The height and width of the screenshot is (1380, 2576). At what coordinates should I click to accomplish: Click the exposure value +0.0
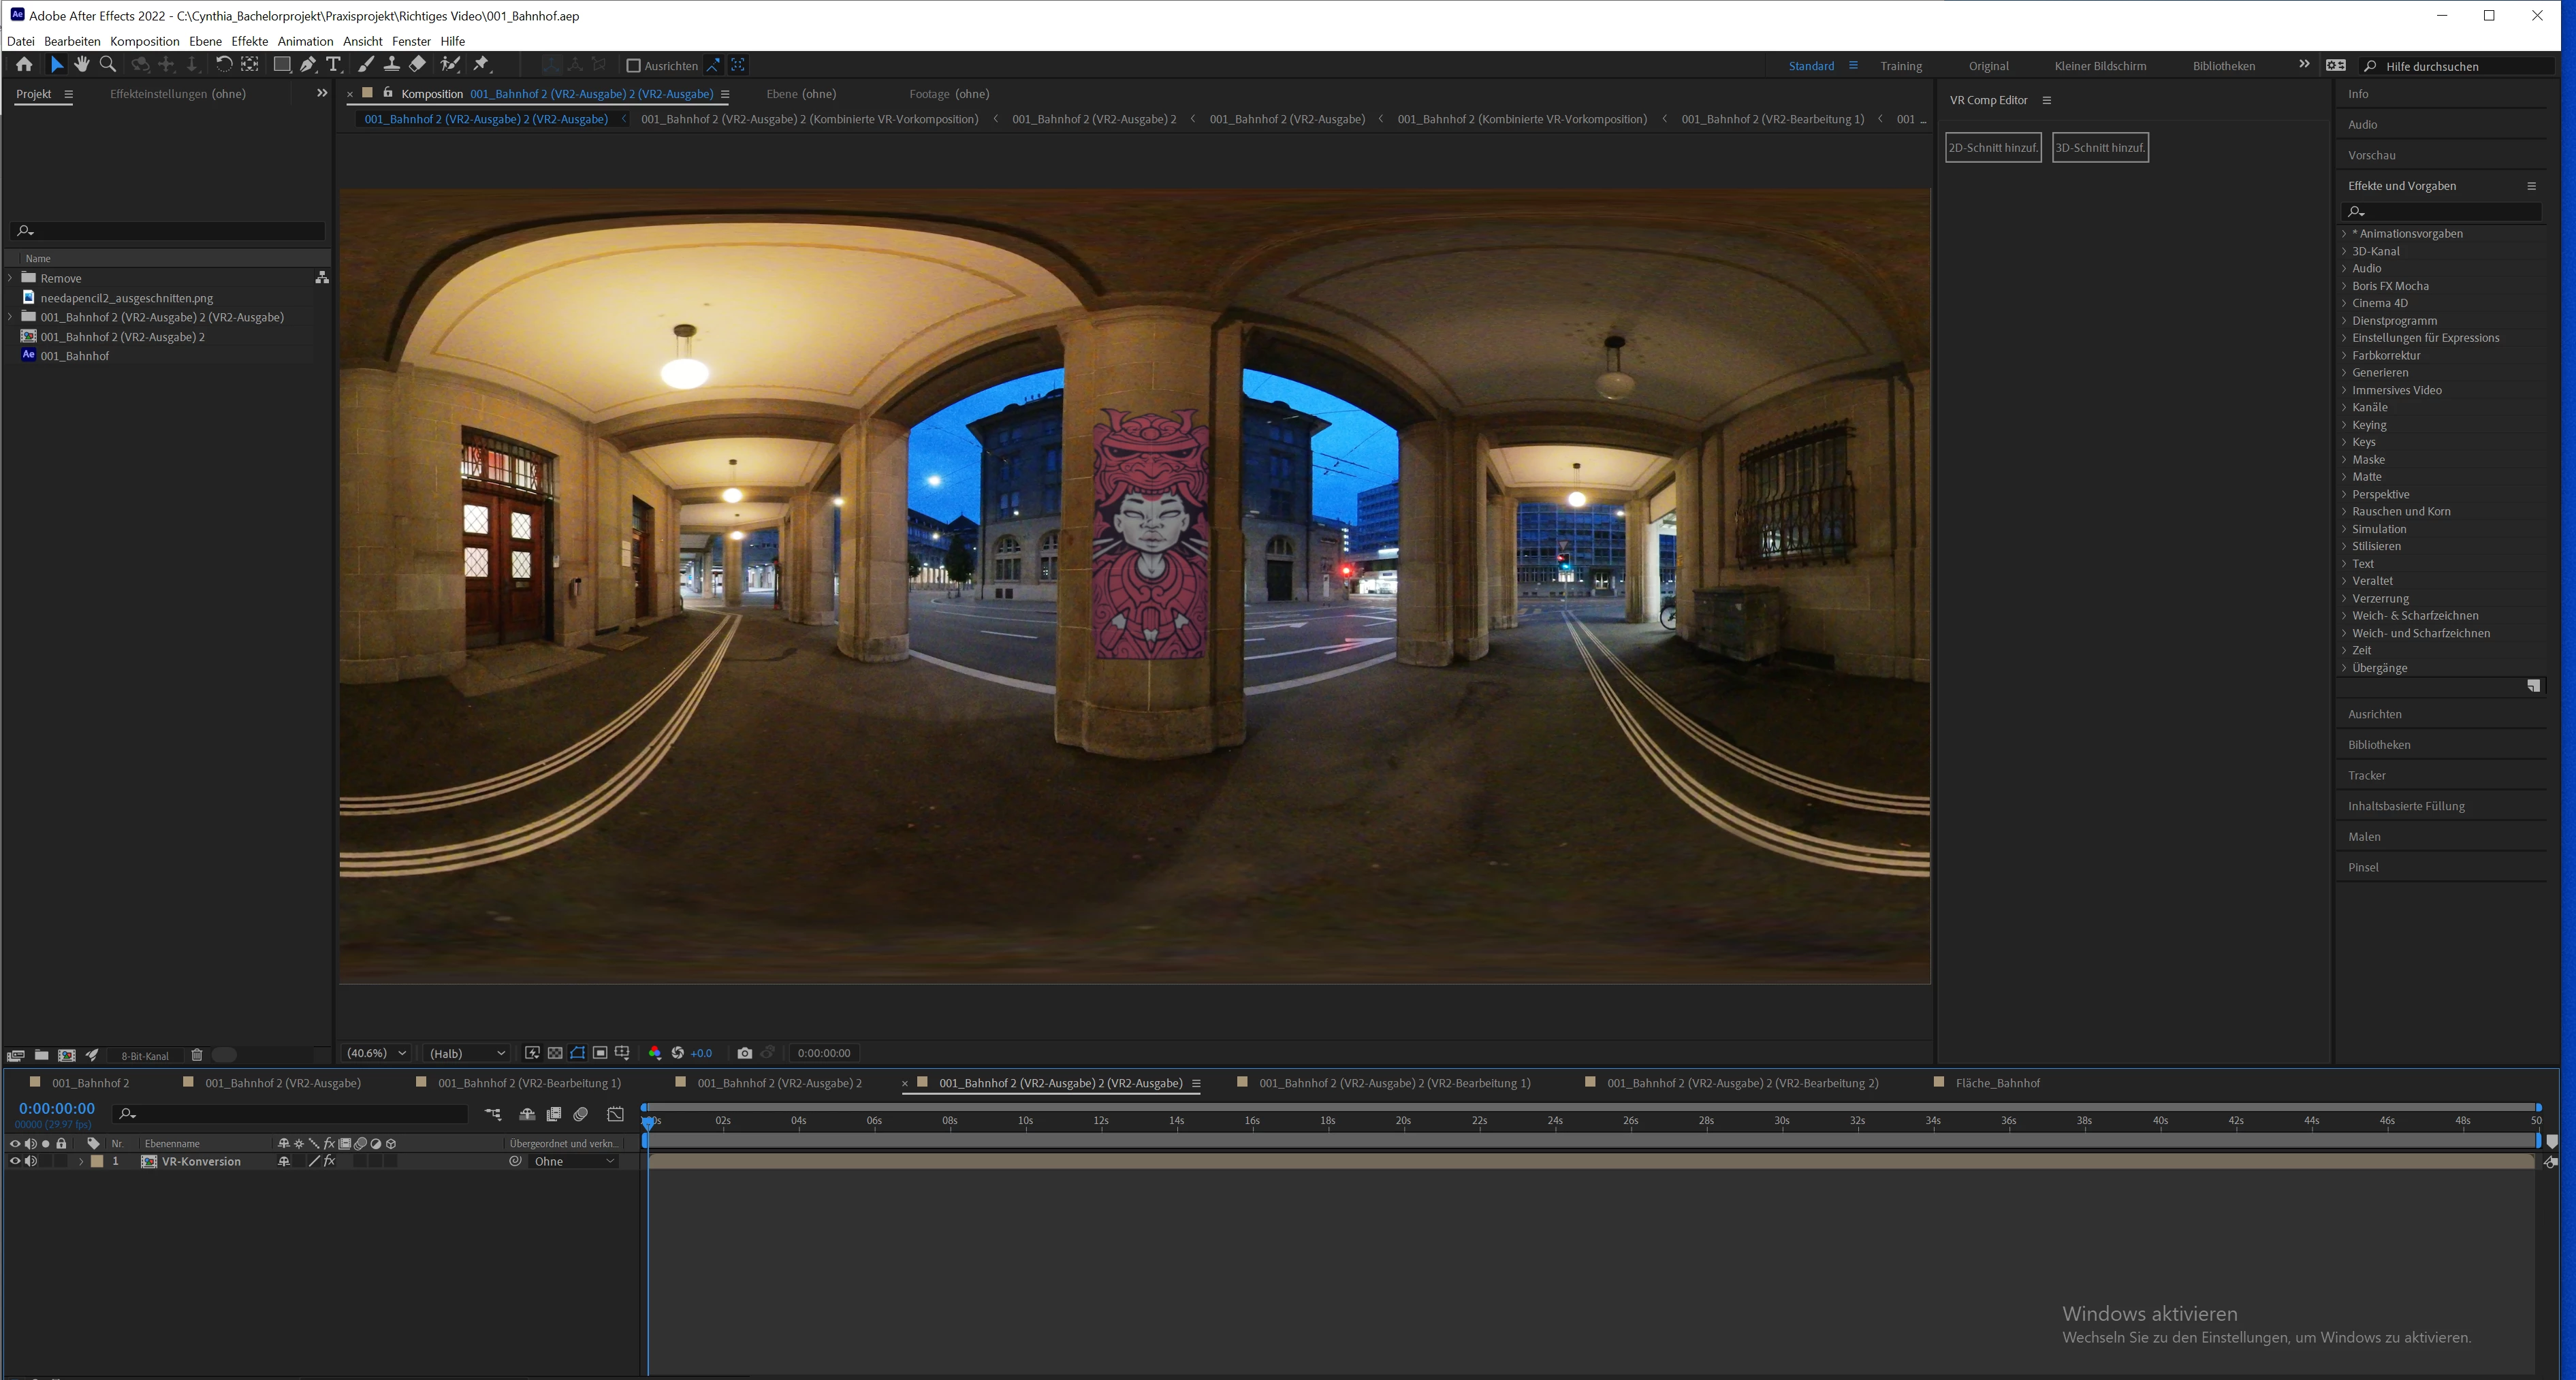[701, 1053]
